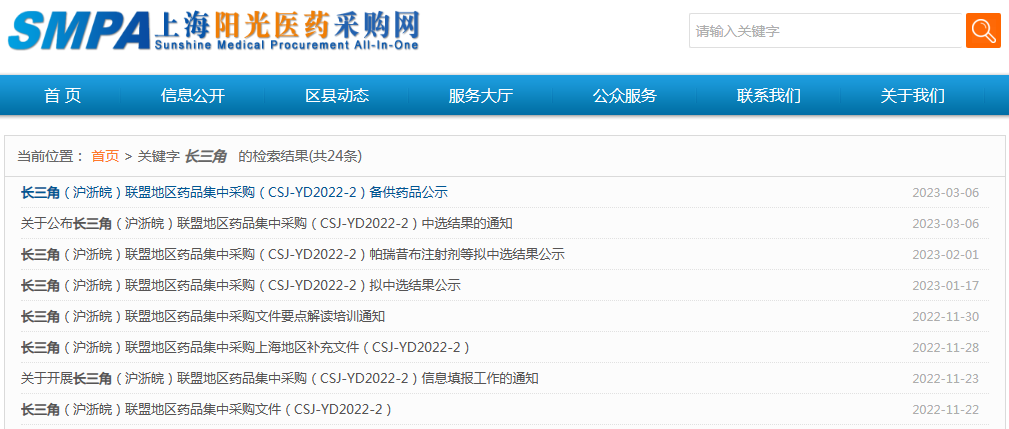1009x429 pixels.
Task: Click the SMPA site logo
Action: click(80, 32)
